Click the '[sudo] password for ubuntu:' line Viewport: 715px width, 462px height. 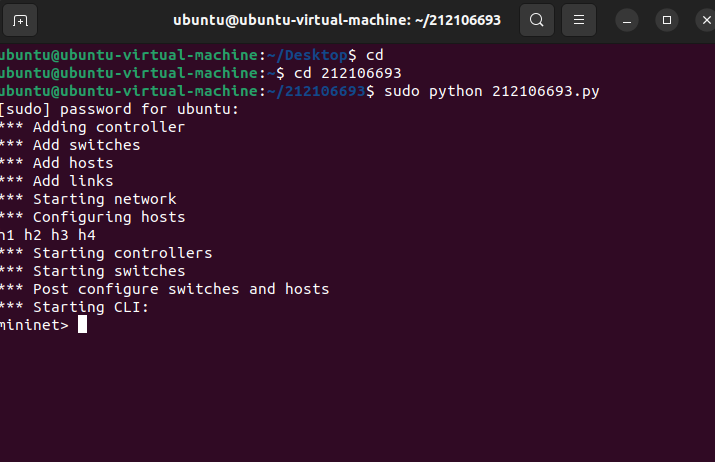pos(120,109)
